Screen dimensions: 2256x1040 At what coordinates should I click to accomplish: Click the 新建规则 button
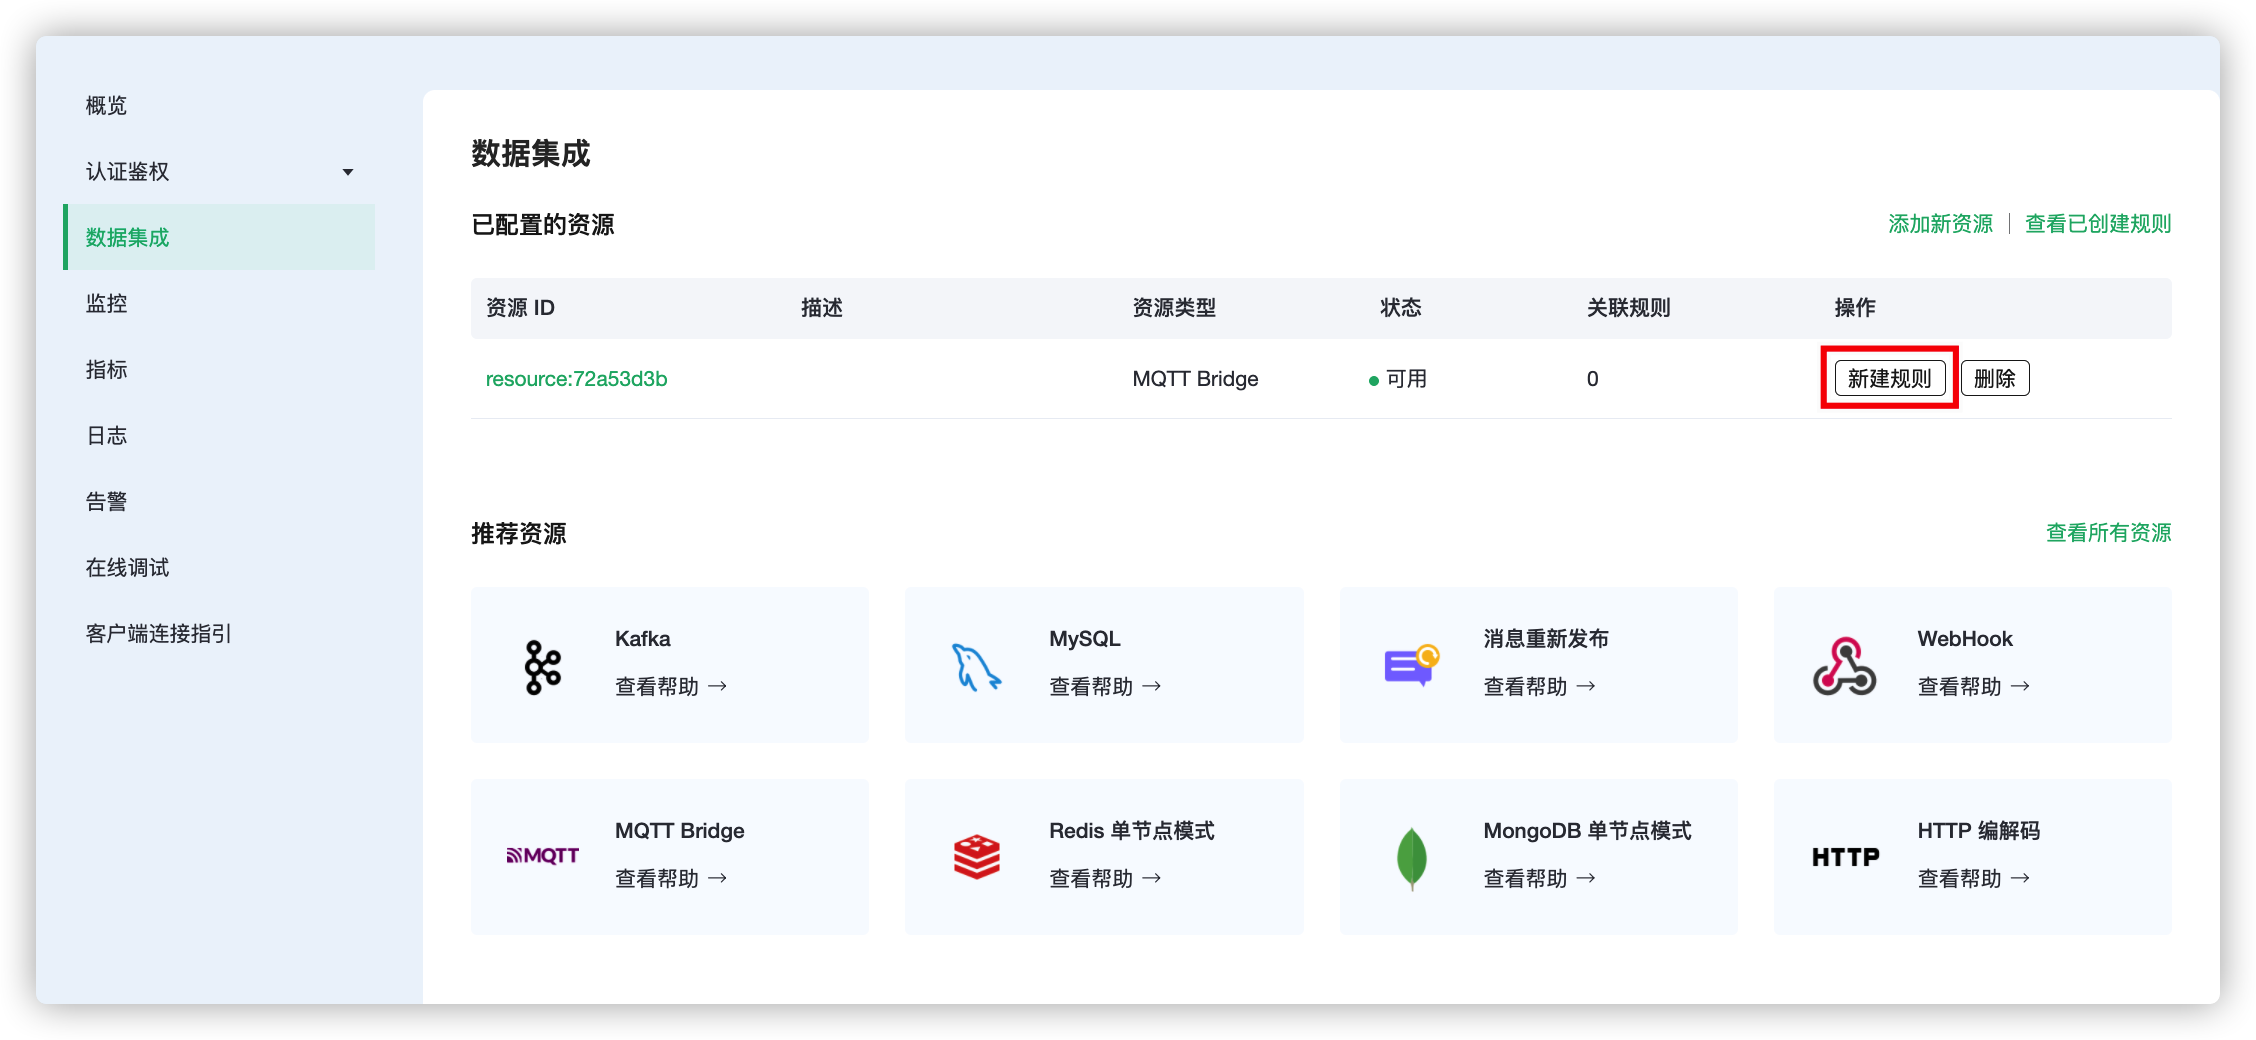[1889, 379]
